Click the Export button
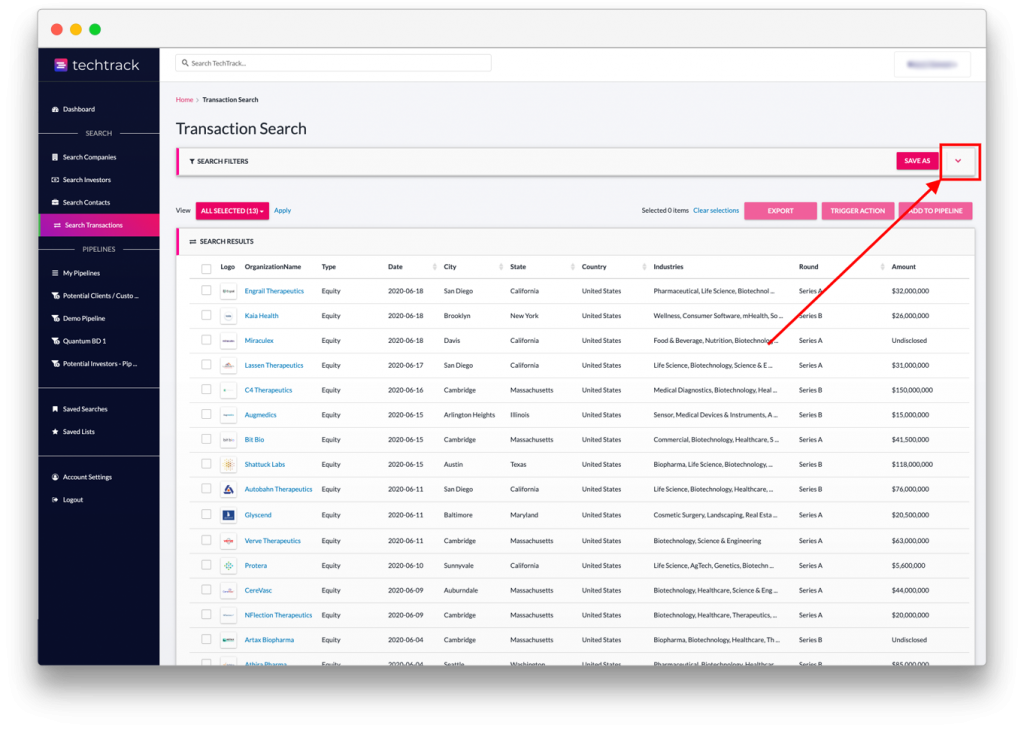1024x740 pixels. tap(780, 211)
